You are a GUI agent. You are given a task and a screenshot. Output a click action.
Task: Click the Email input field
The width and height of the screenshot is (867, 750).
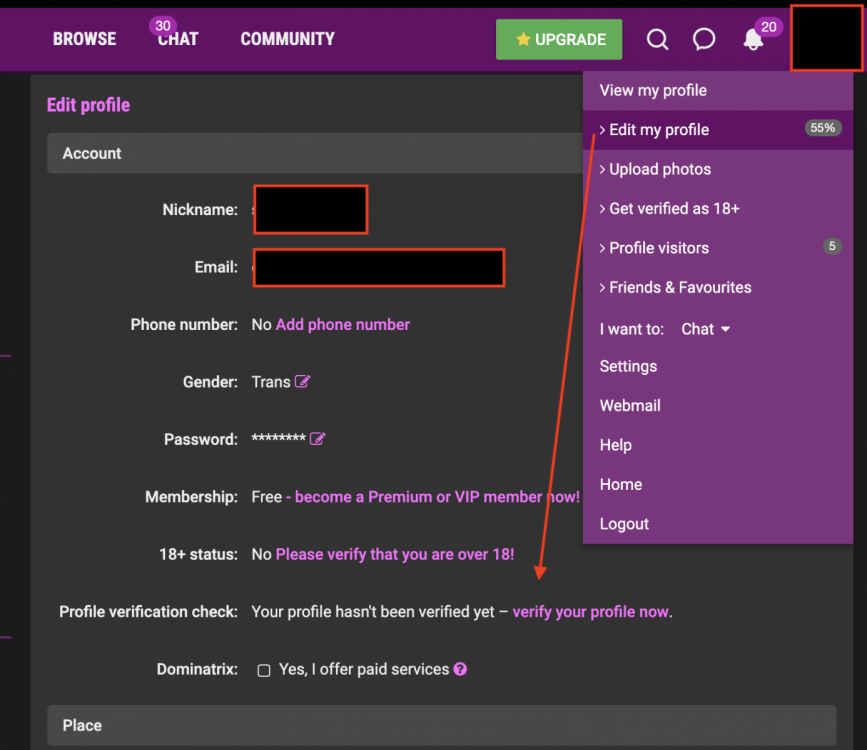[x=378, y=267]
